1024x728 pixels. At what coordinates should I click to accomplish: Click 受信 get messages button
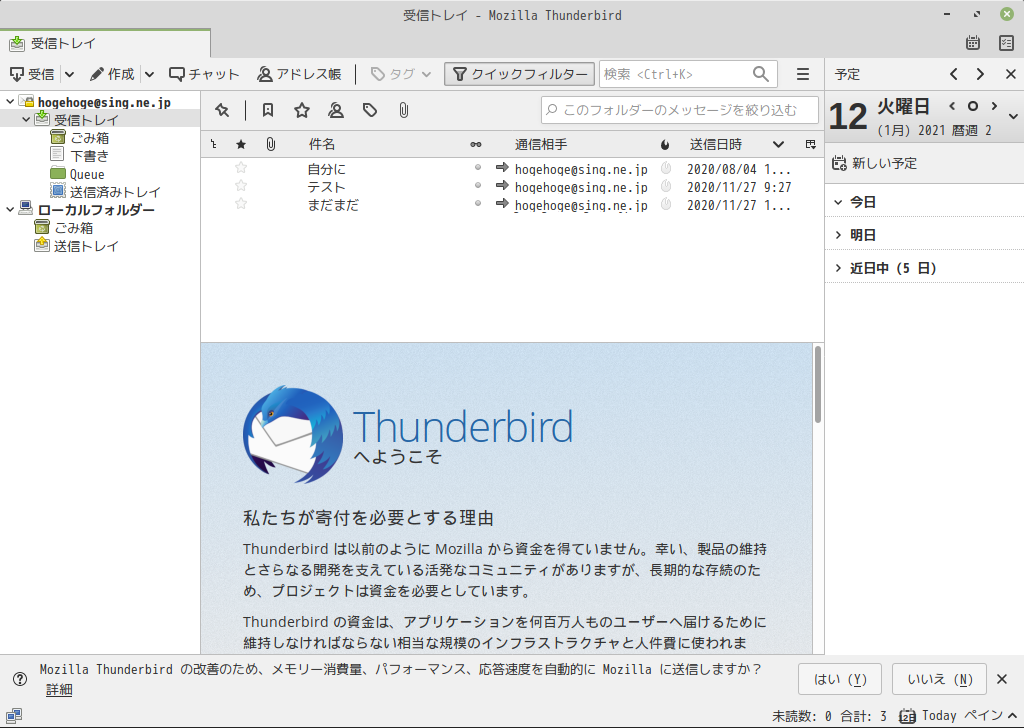33,74
